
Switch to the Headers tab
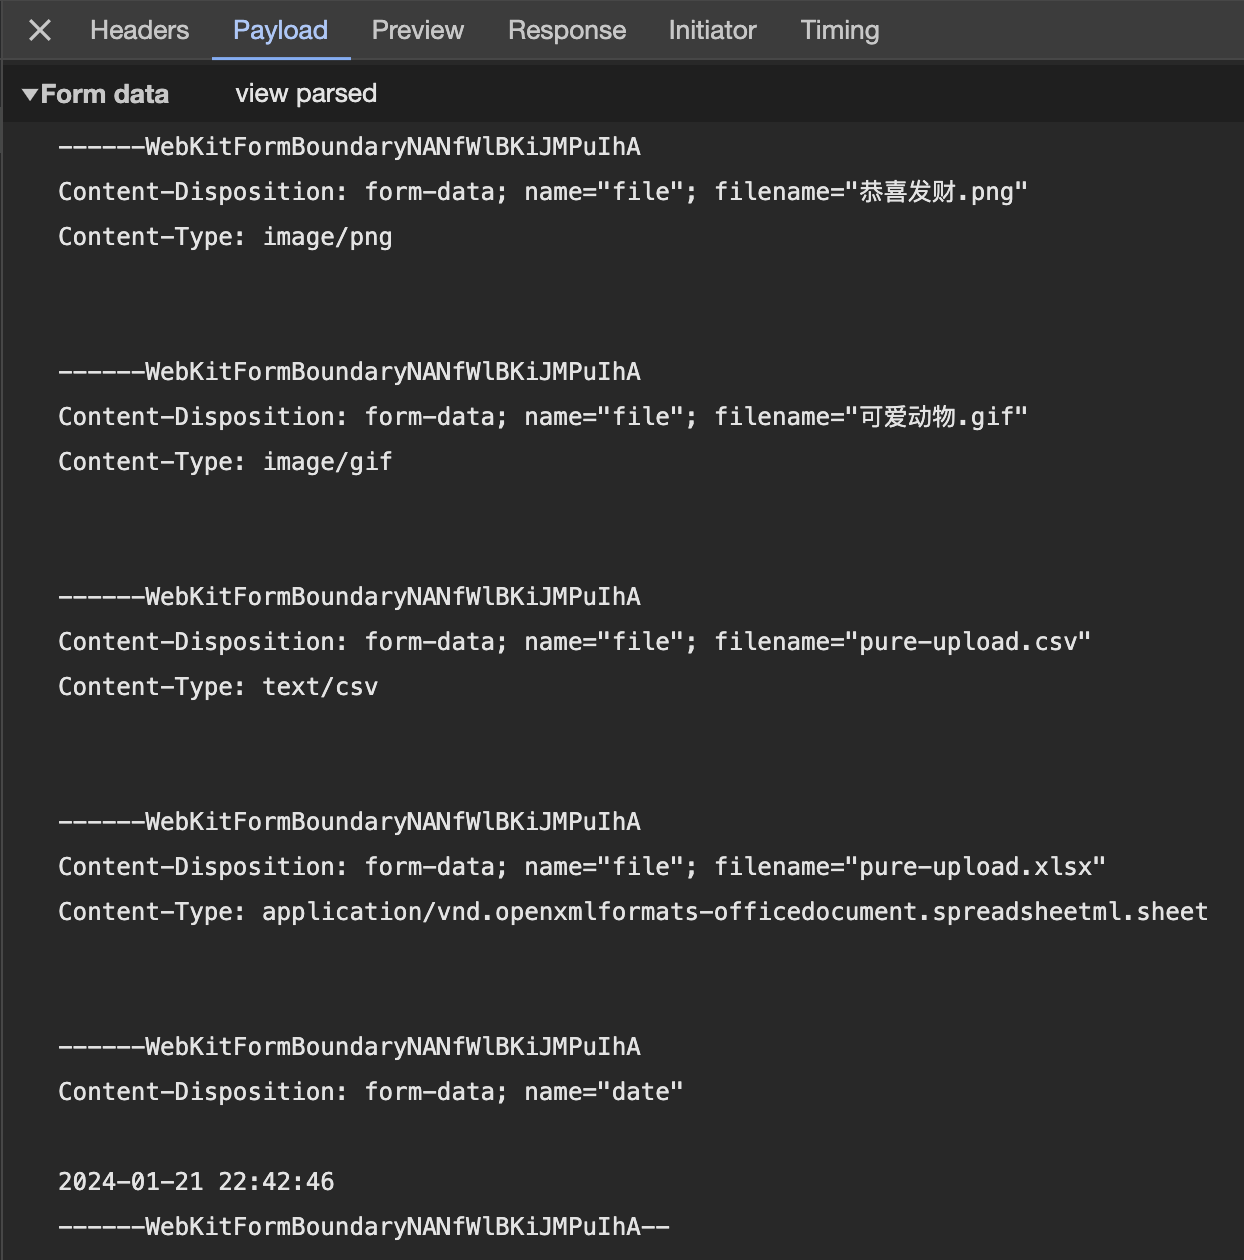139,31
